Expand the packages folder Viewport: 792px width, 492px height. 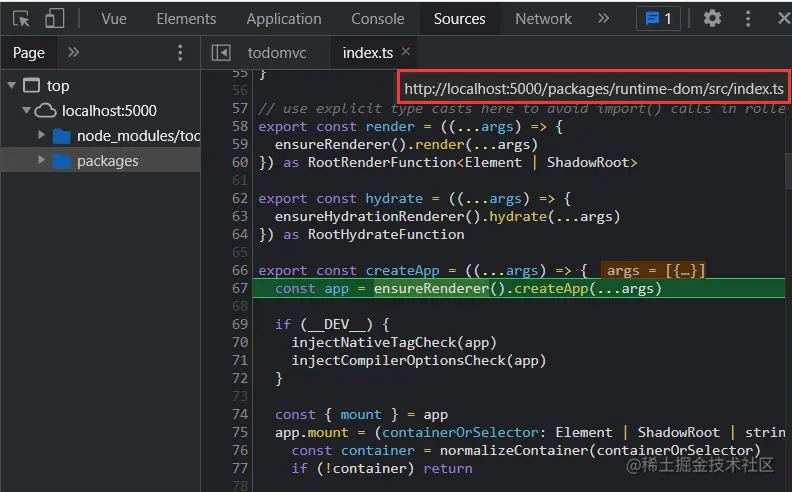point(41,160)
